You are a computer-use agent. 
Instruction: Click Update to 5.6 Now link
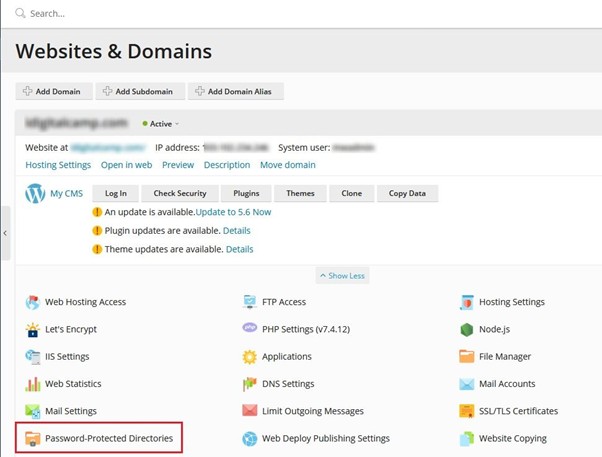click(233, 212)
